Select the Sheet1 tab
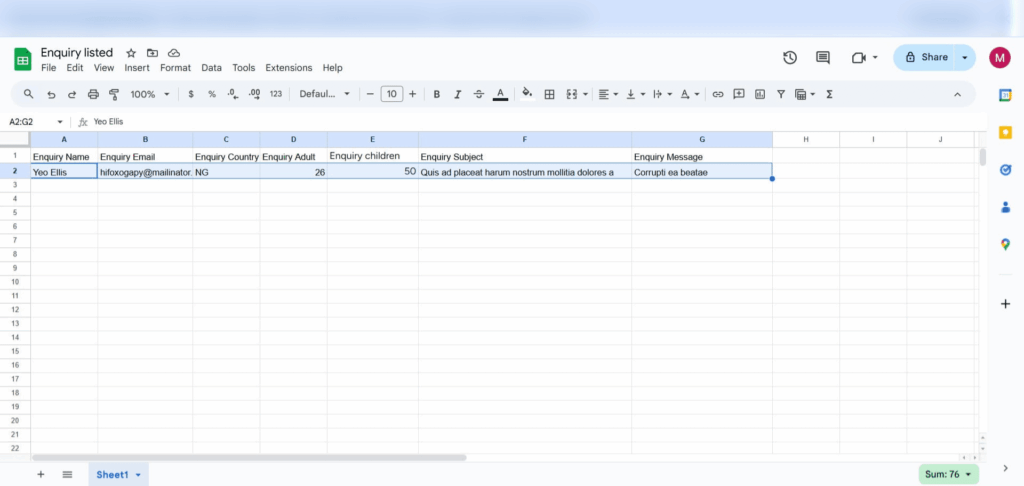 click(x=118, y=475)
